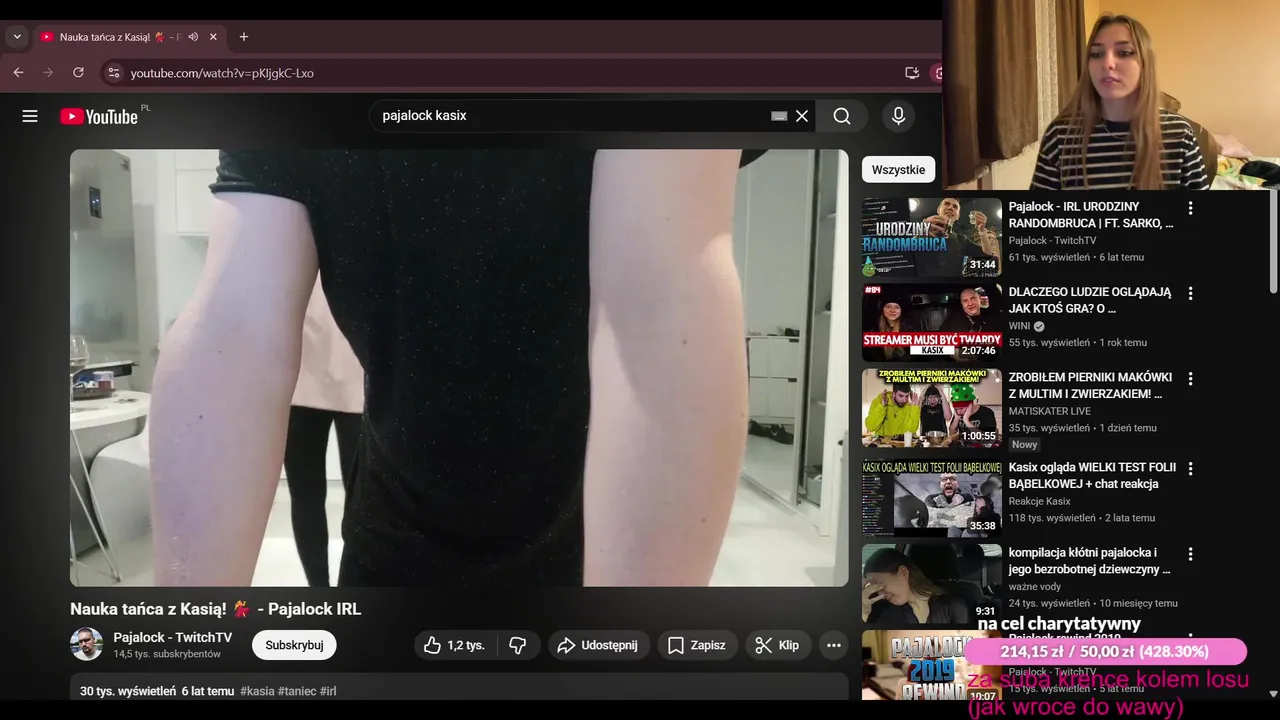Viewport: 1280px width, 720px height.
Task: Open Pajalock channel avatar
Action: coord(86,644)
